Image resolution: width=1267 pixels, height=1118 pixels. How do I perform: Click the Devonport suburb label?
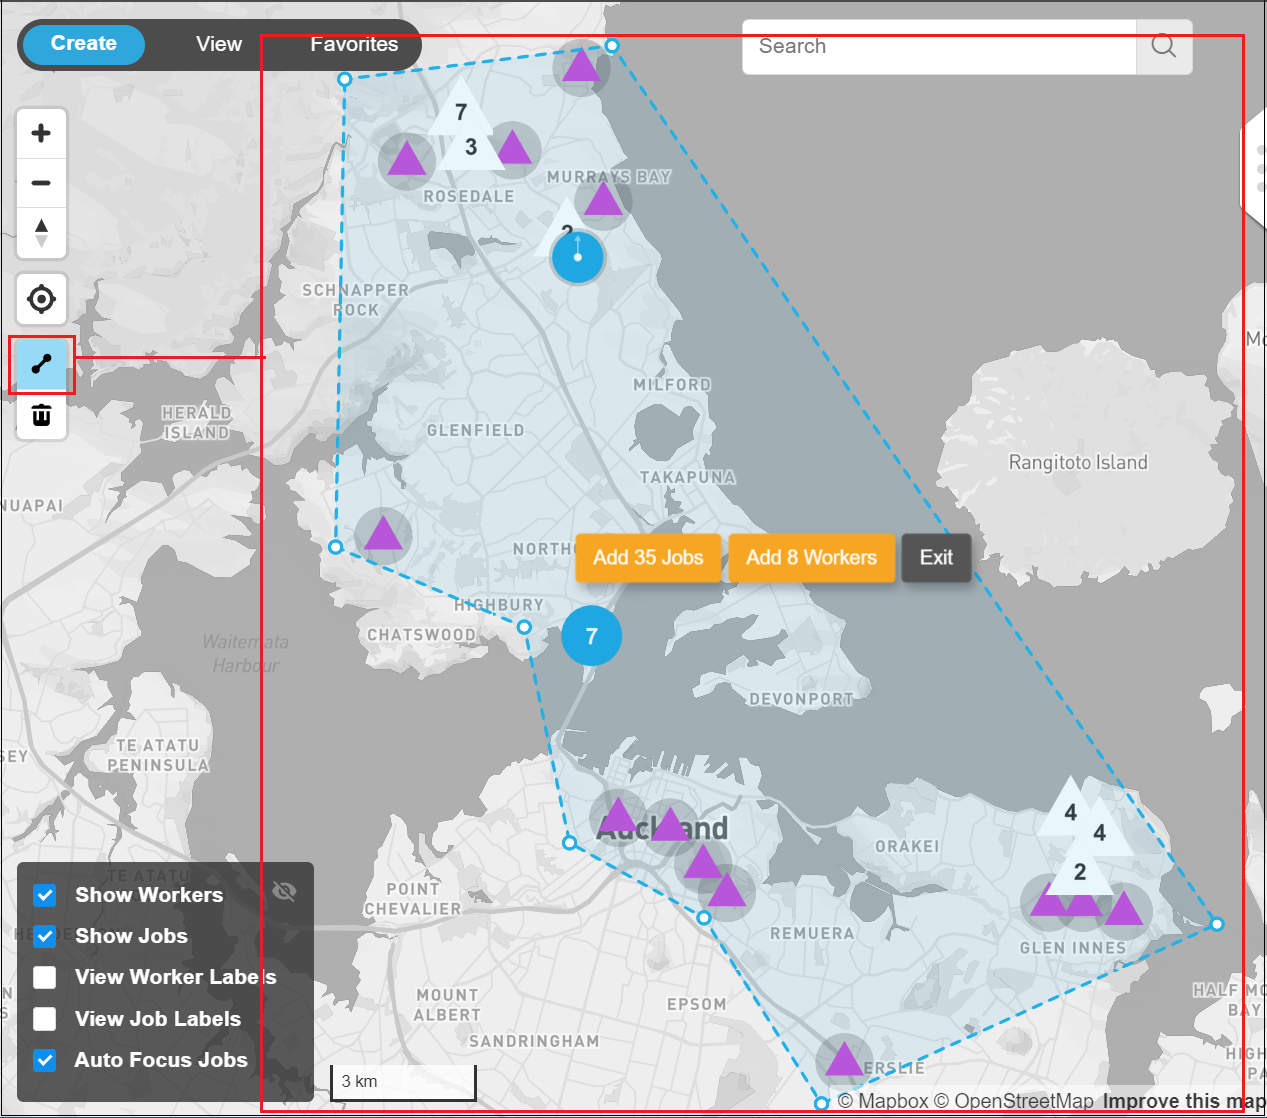[801, 699]
